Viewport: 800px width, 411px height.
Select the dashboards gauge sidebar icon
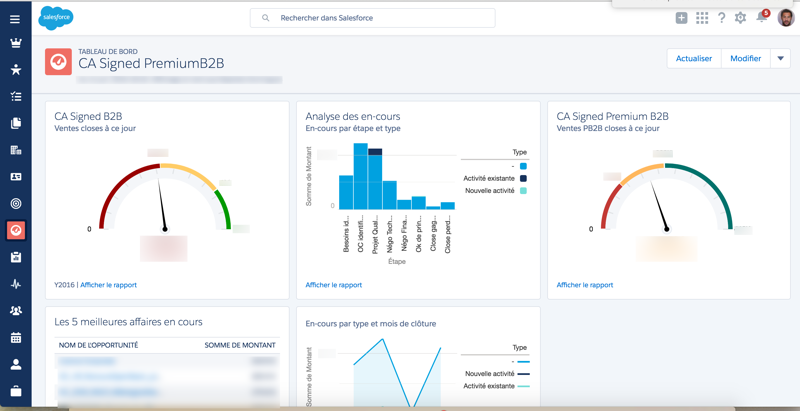pos(16,230)
